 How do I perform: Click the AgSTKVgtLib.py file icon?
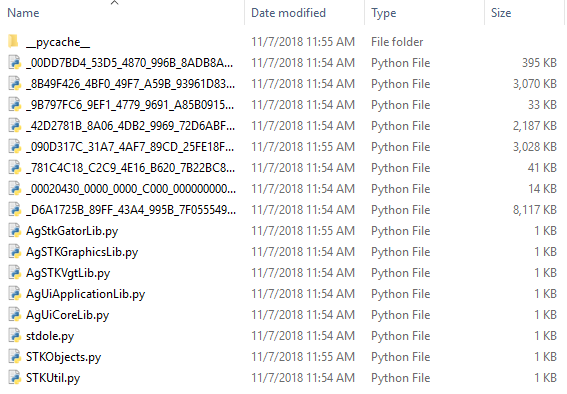14,273
